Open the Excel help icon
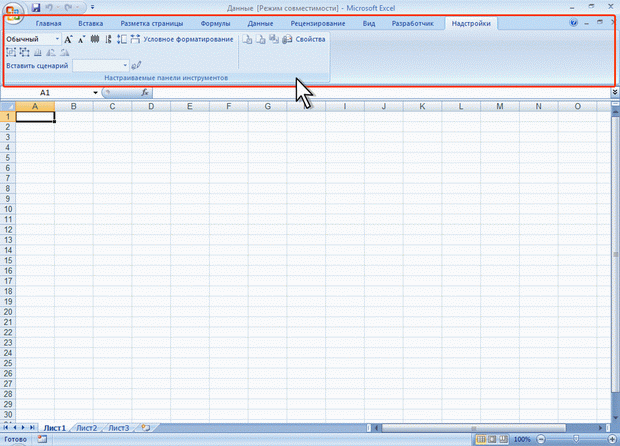Image resolution: width=620 pixels, height=446 pixels. 573,23
